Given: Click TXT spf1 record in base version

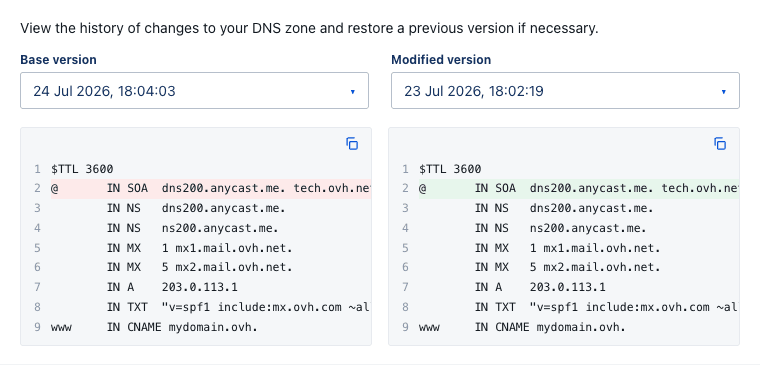Looking at the screenshot, I should point(238,307).
